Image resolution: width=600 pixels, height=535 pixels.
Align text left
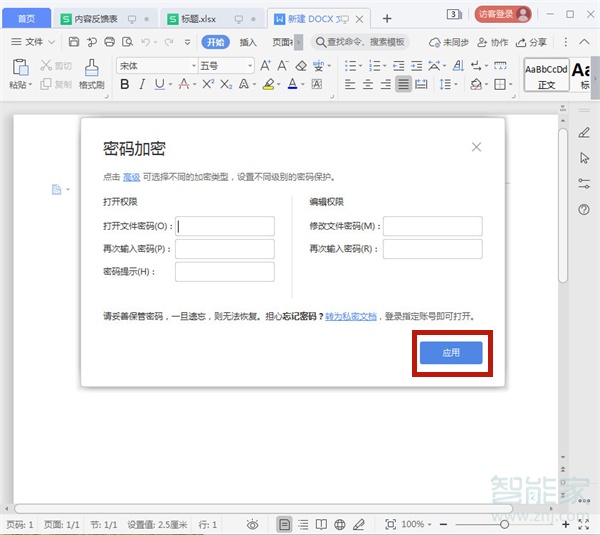[x=350, y=84]
